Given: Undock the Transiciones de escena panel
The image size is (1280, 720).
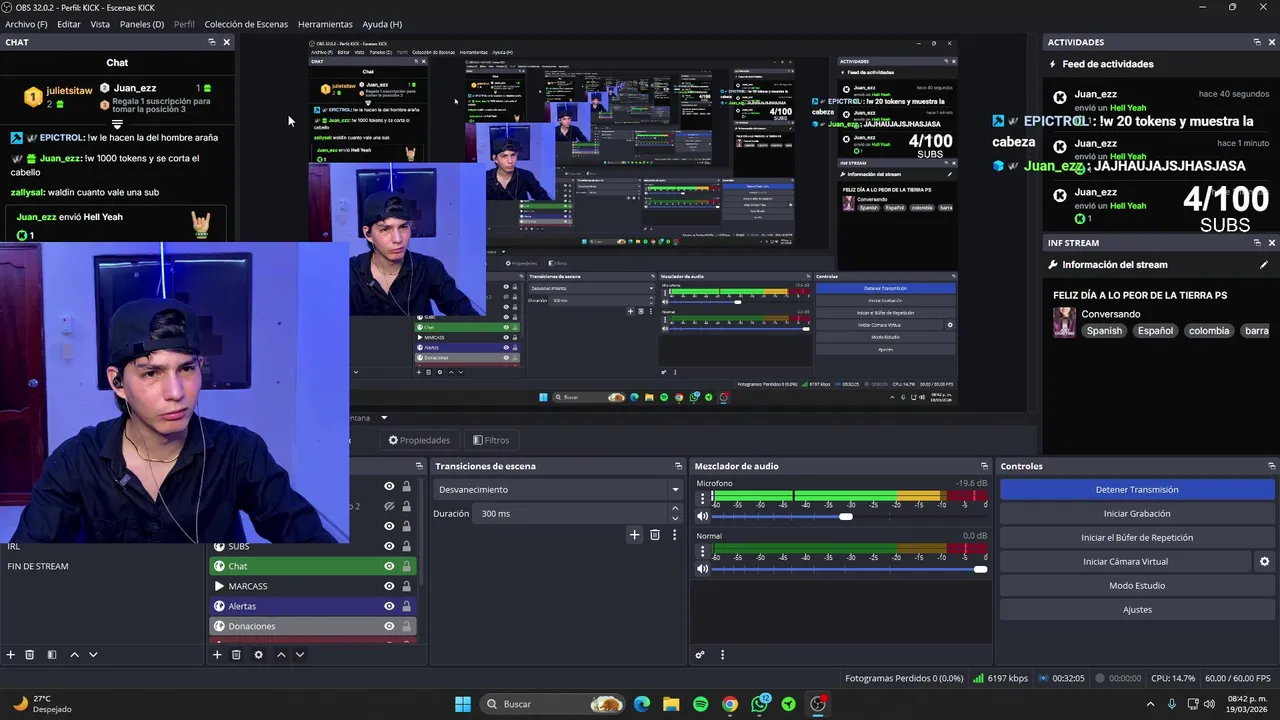Looking at the screenshot, I should (679, 466).
